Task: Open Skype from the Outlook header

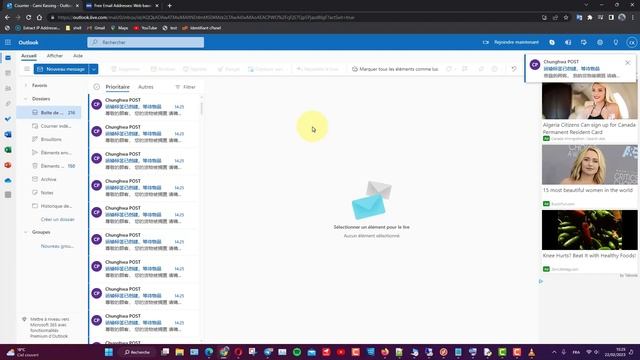Action: coord(552,42)
